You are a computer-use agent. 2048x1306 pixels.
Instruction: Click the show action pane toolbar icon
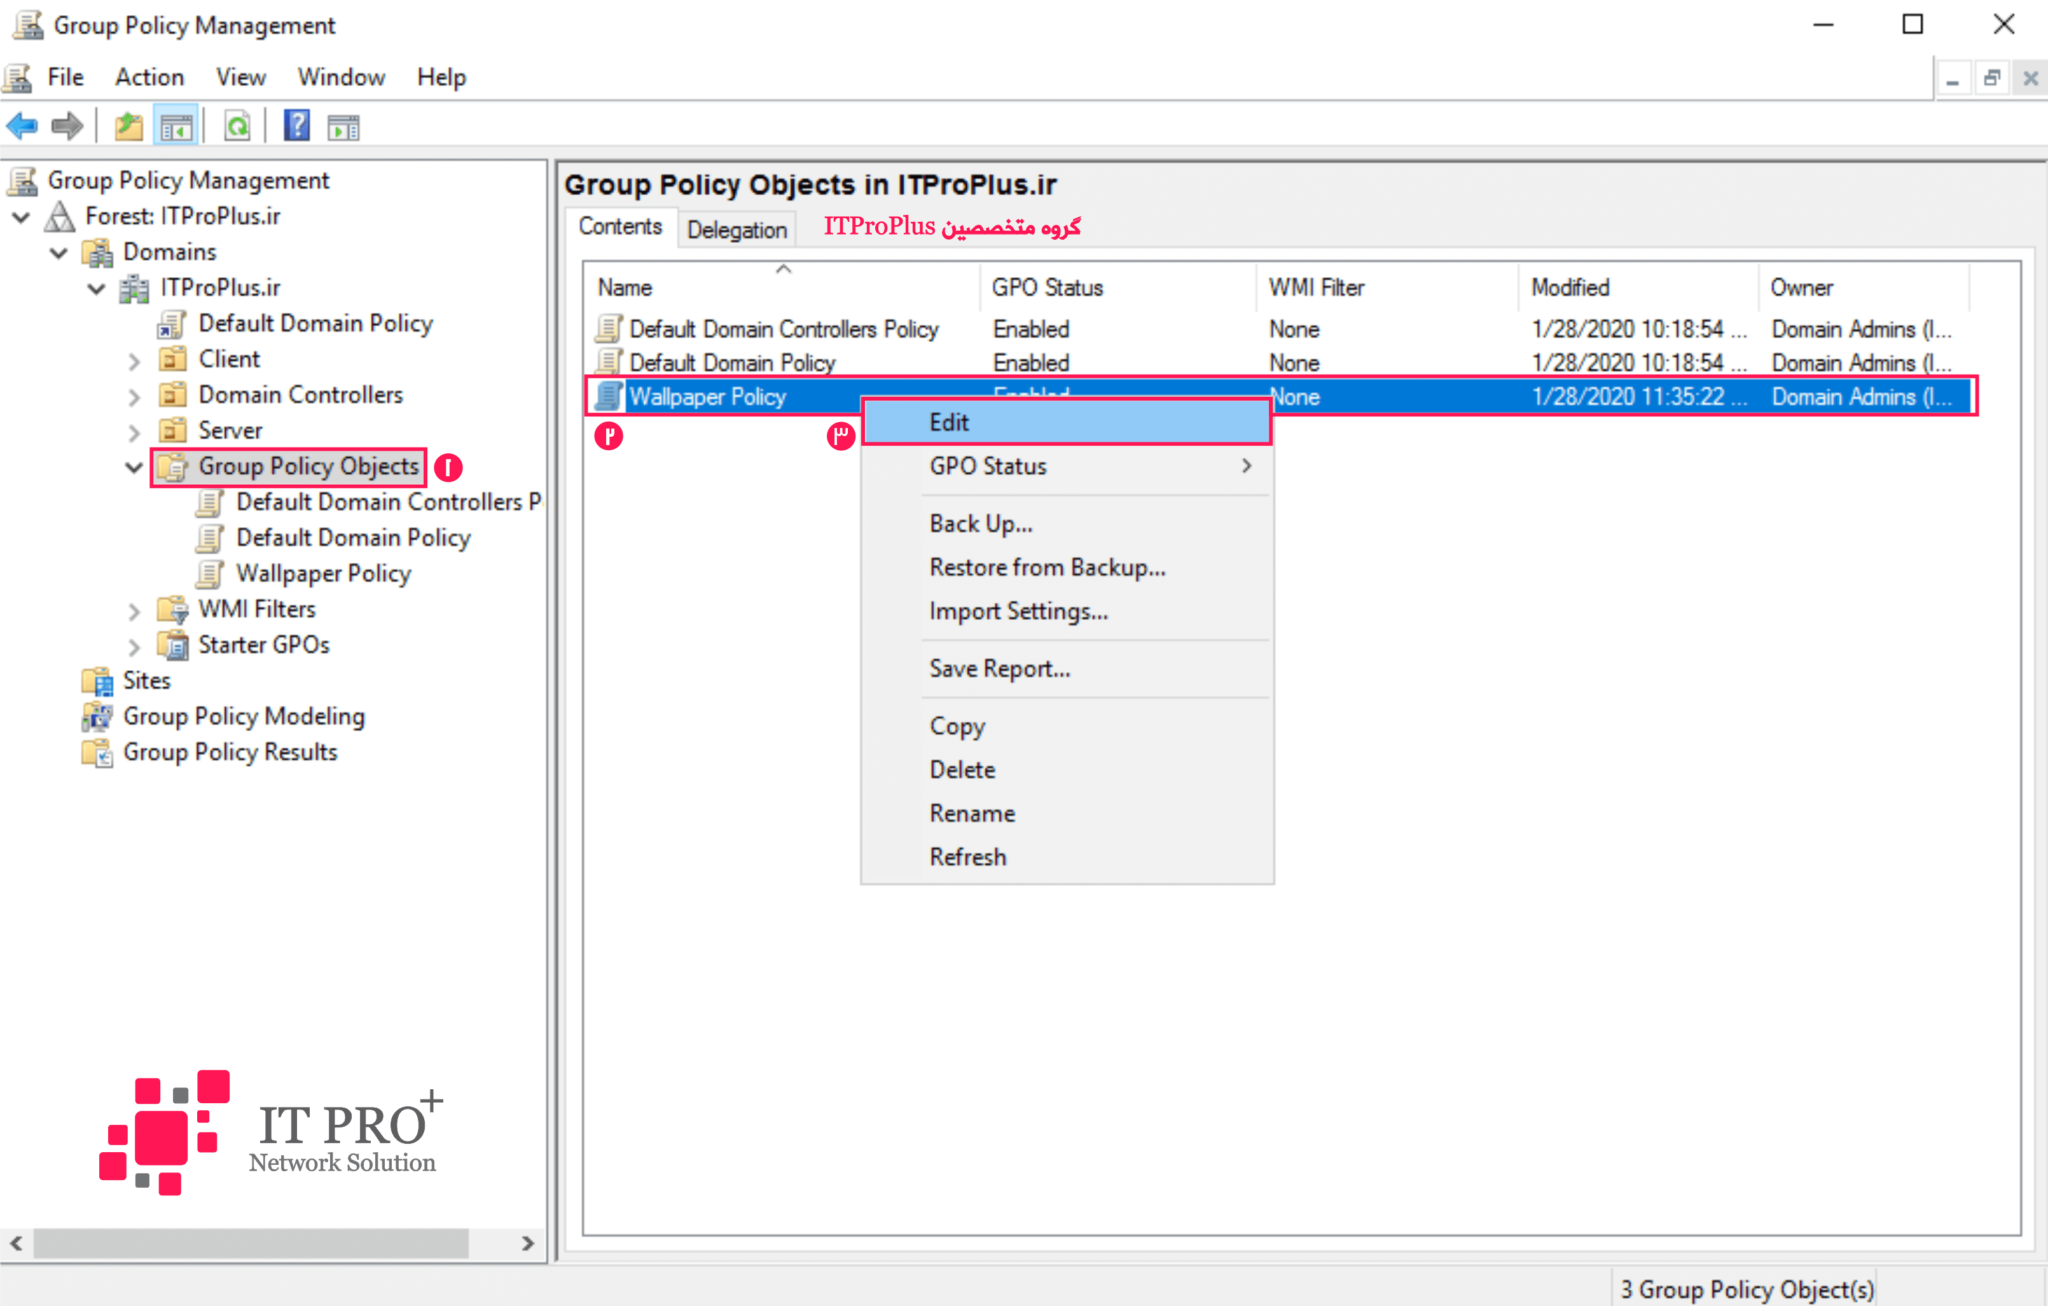344,125
